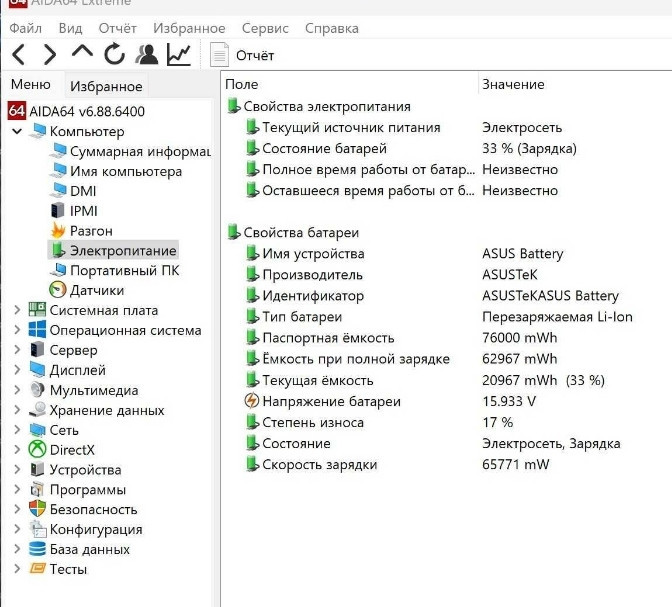Image resolution: width=672 pixels, height=607 pixels.
Task: Click the Отчёт toolbar button label
Action: click(x=255, y=56)
